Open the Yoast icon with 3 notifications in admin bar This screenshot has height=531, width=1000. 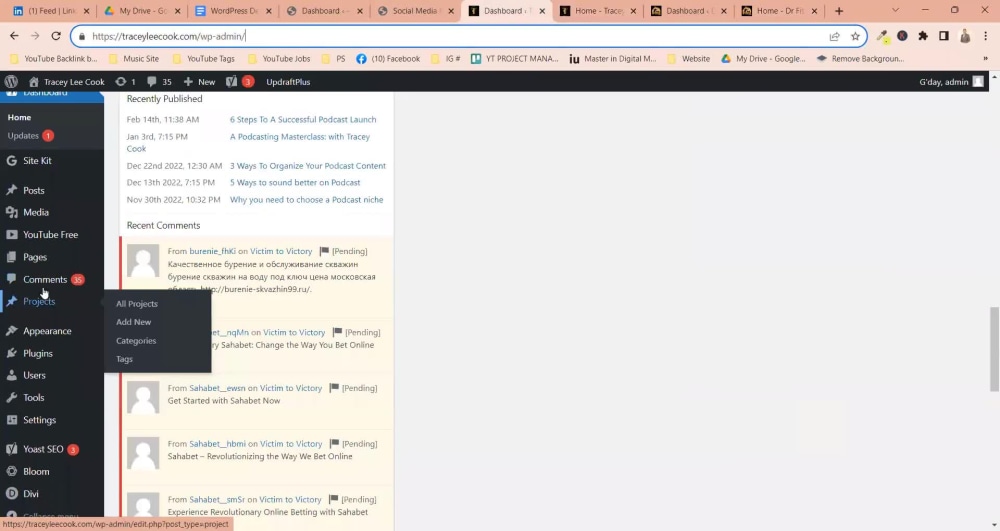pos(240,82)
